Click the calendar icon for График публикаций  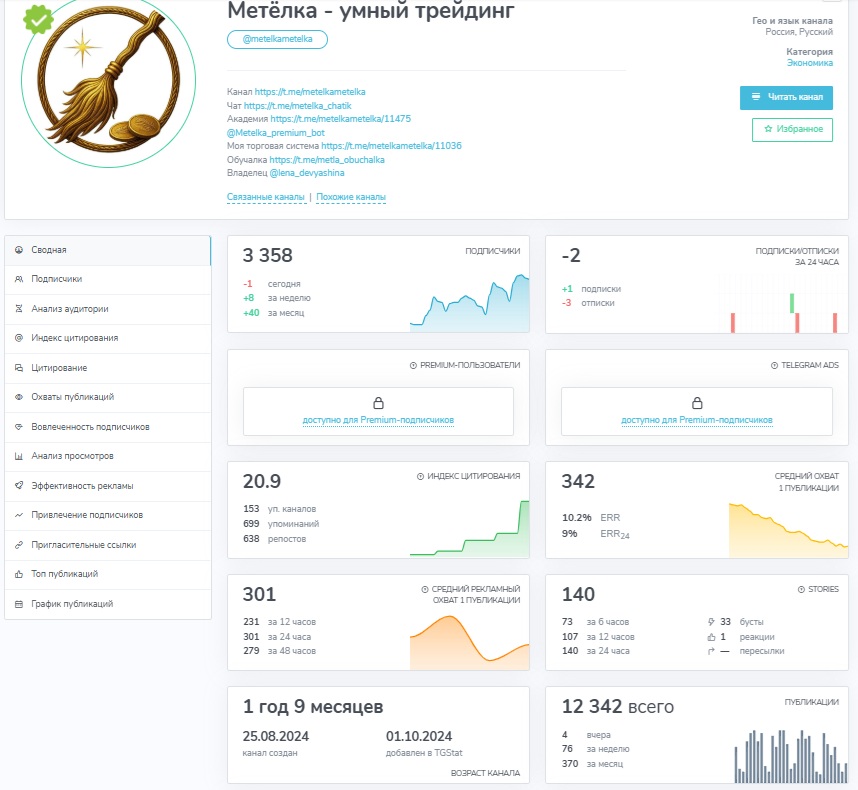(19, 604)
